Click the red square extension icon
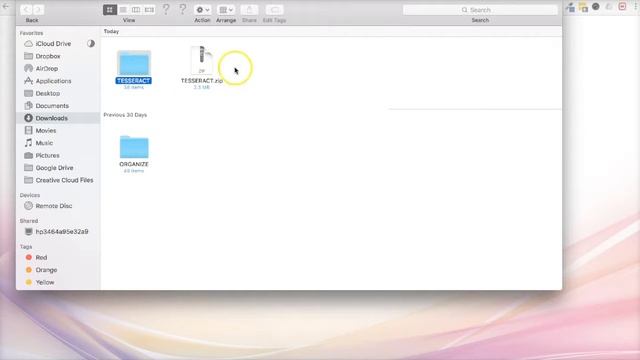The image size is (640, 360). [x=622, y=7]
